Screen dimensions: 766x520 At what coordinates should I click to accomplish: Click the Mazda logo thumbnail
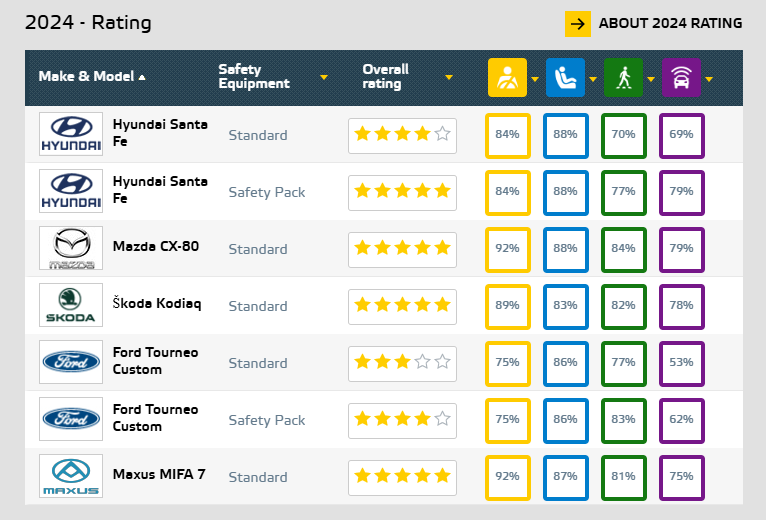(71, 248)
